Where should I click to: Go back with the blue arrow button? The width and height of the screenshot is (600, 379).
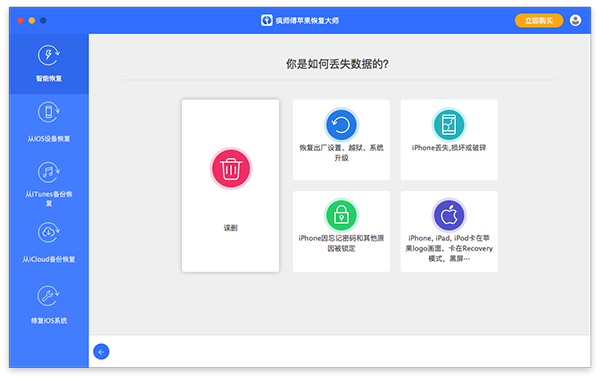click(101, 352)
